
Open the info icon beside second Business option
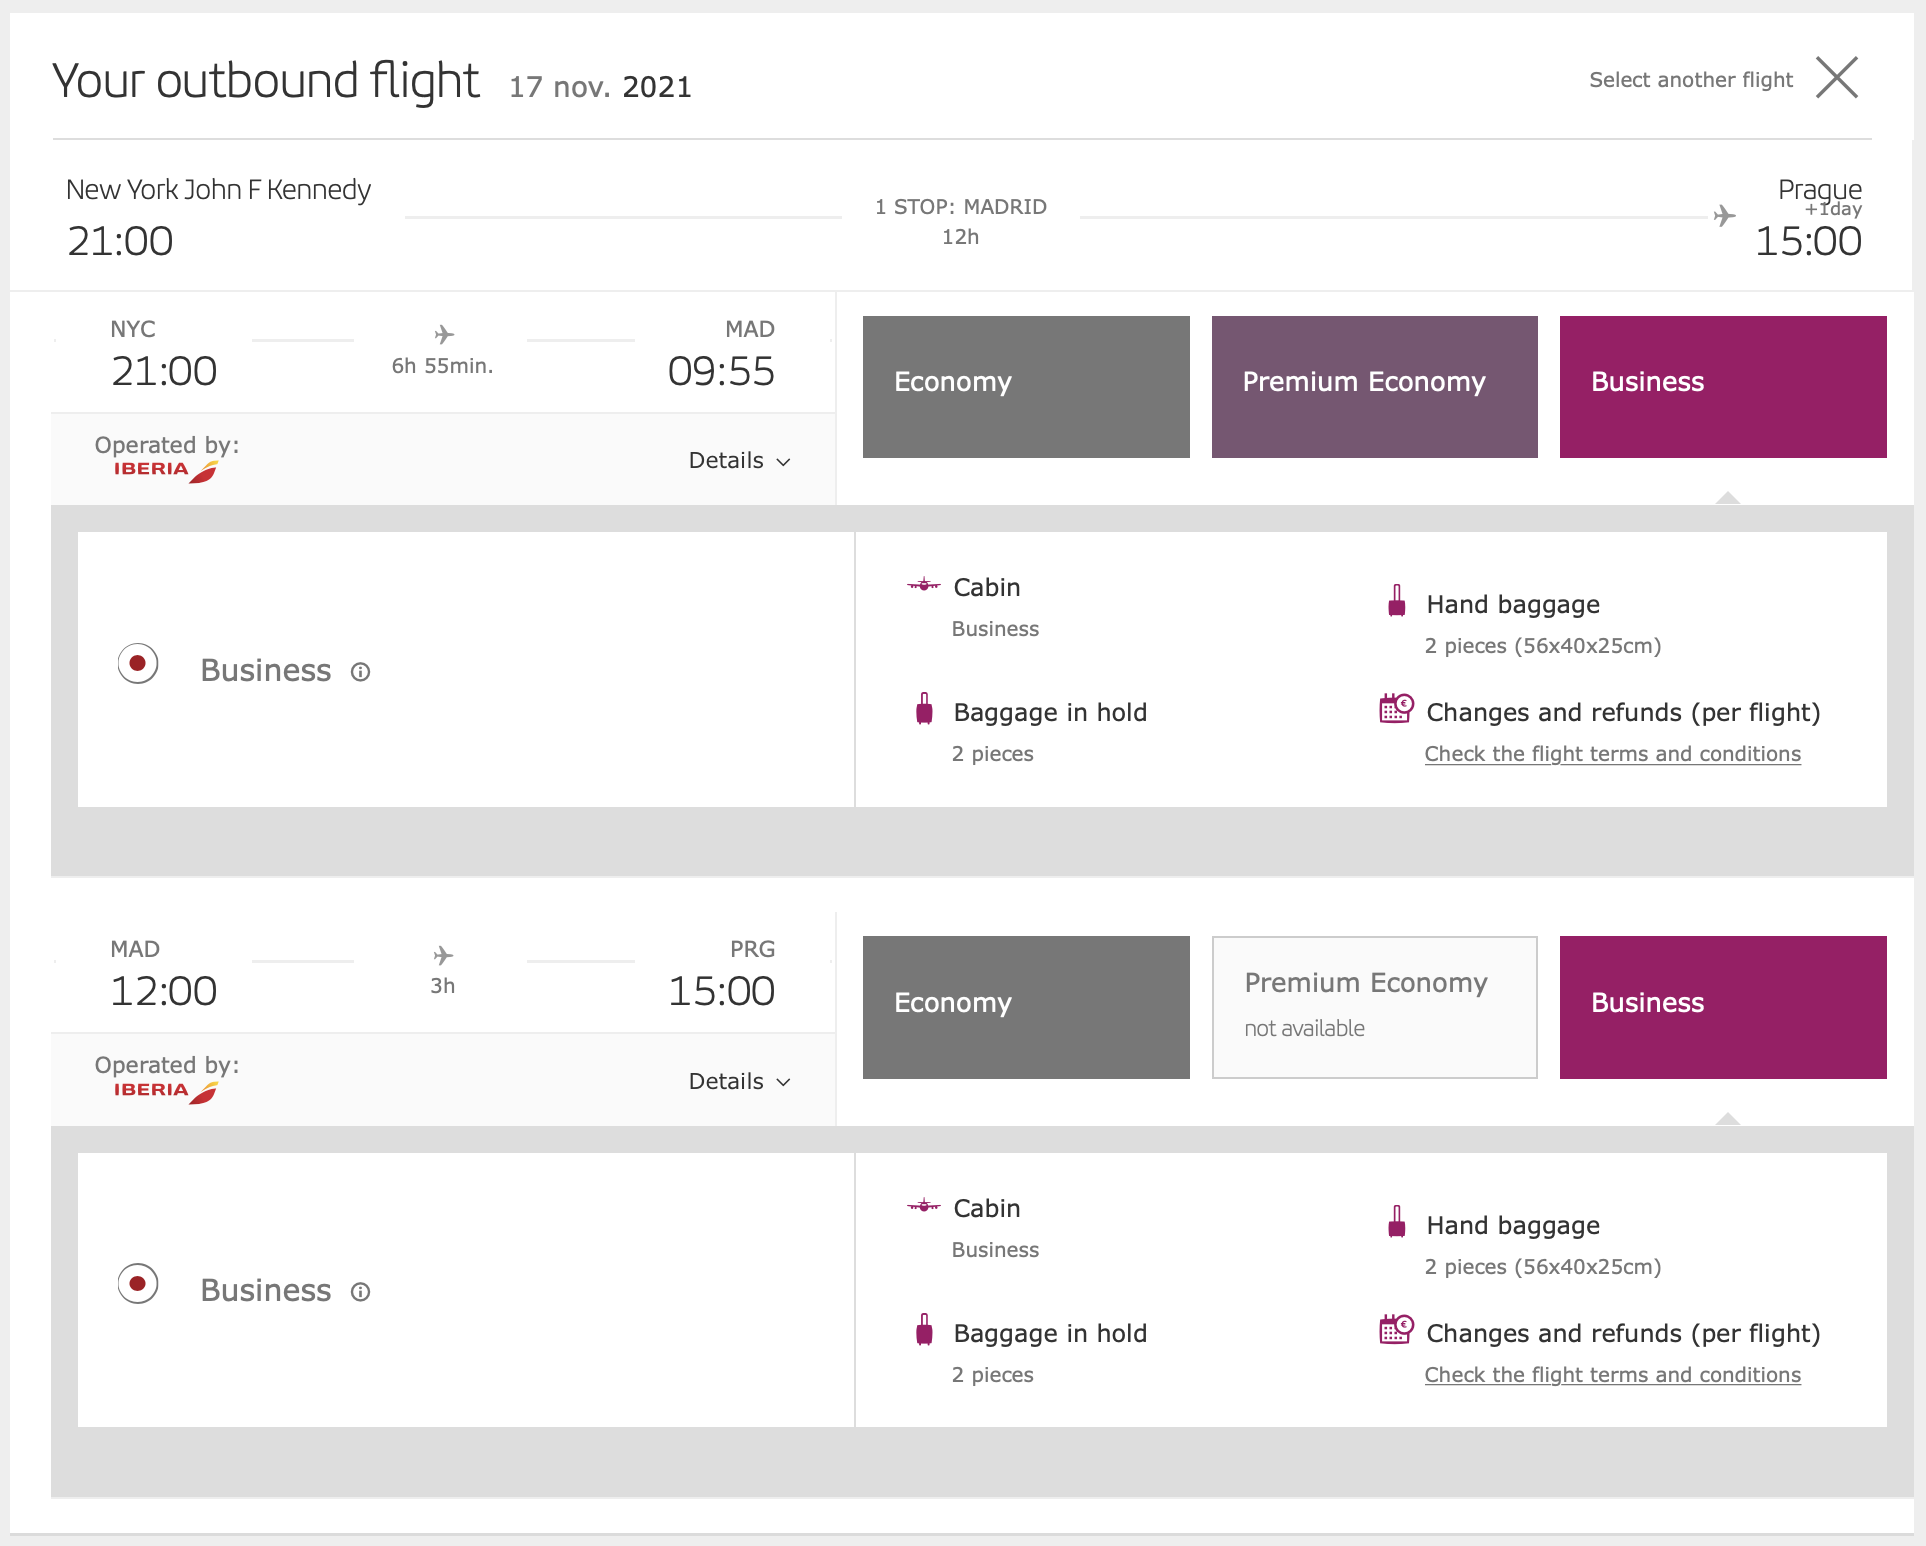coord(359,1292)
